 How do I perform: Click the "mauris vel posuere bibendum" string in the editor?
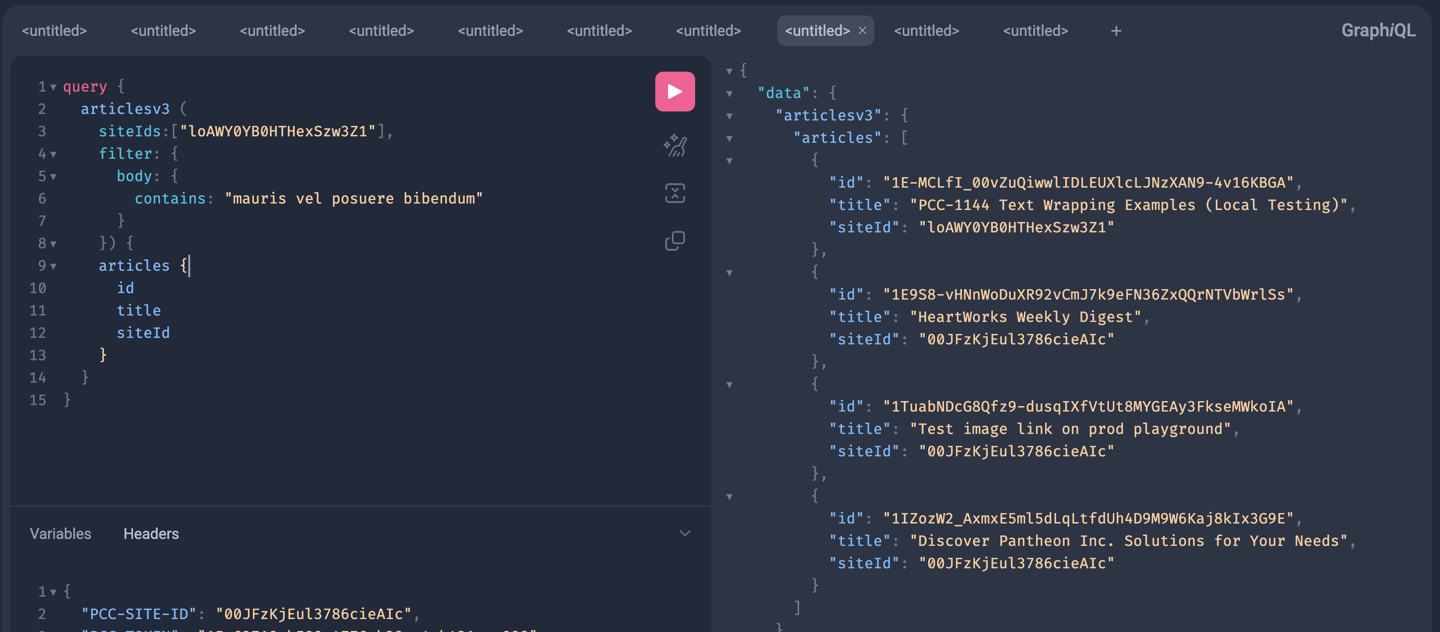tap(354, 199)
